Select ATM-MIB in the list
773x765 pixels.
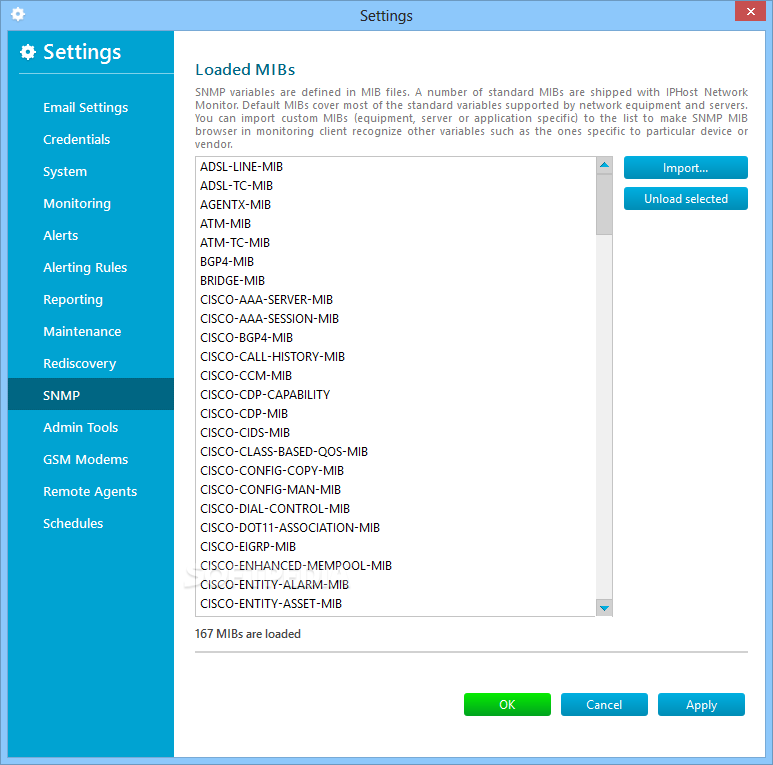click(x=395, y=224)
